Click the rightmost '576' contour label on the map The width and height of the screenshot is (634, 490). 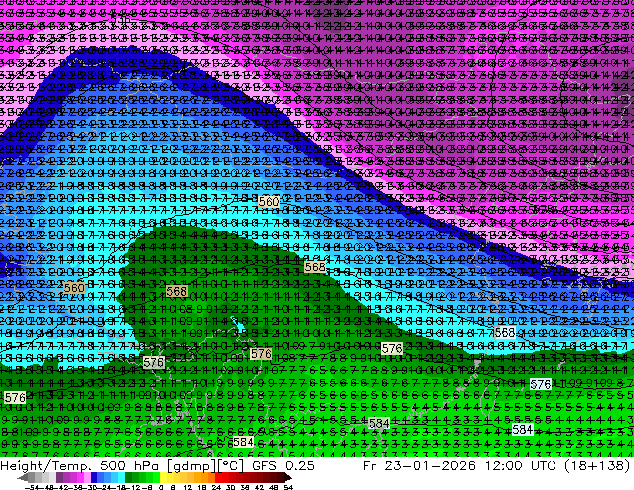[541, 384]
